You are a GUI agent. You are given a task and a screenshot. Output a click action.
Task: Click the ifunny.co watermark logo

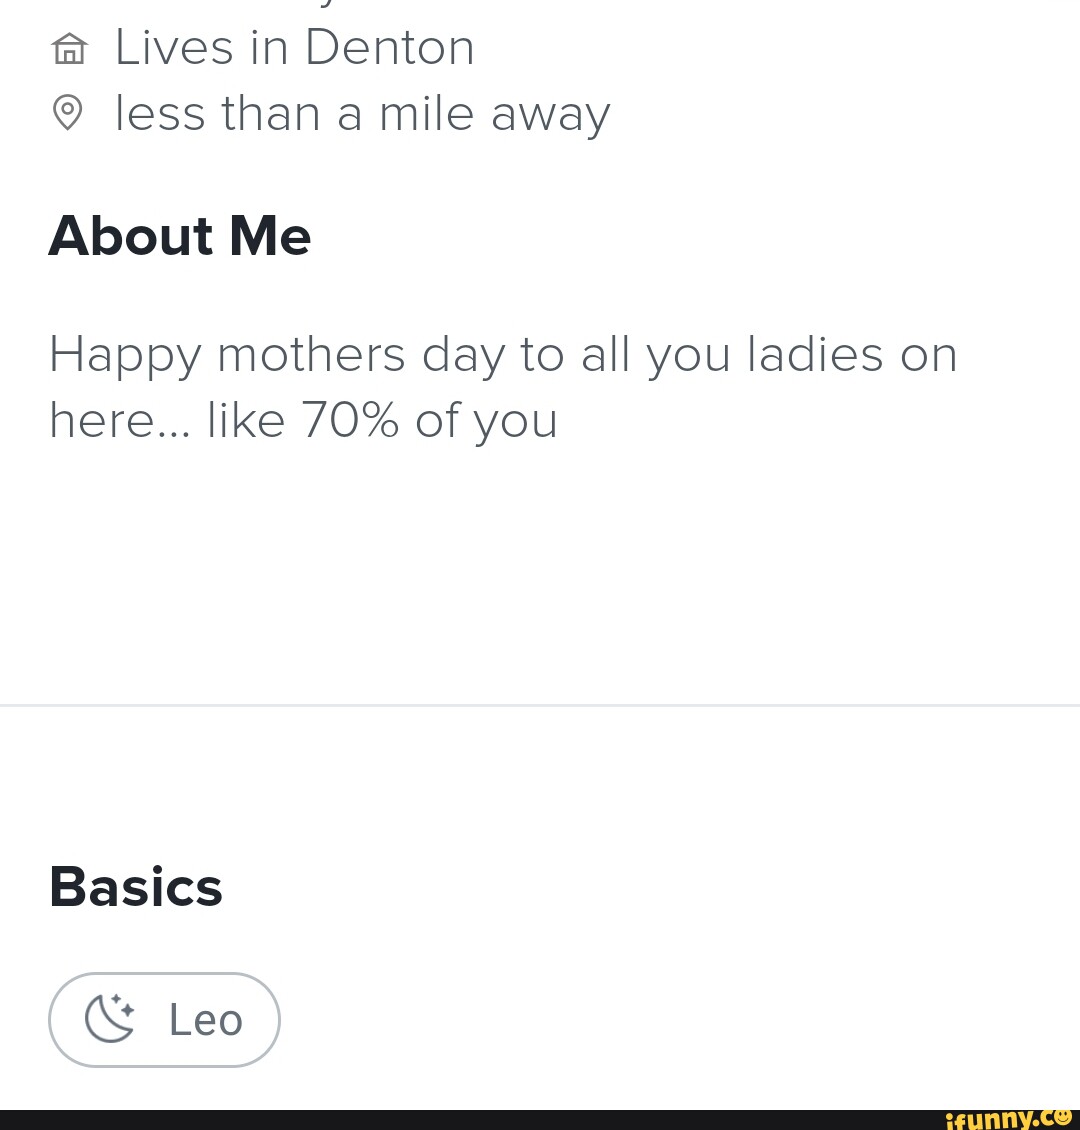(1008, 1116)
